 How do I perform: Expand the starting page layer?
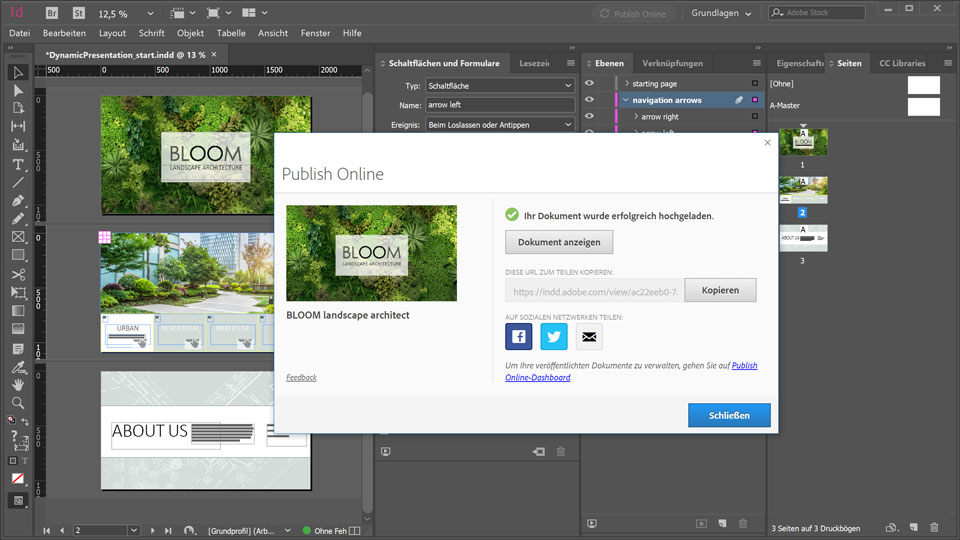pos(626,83)
